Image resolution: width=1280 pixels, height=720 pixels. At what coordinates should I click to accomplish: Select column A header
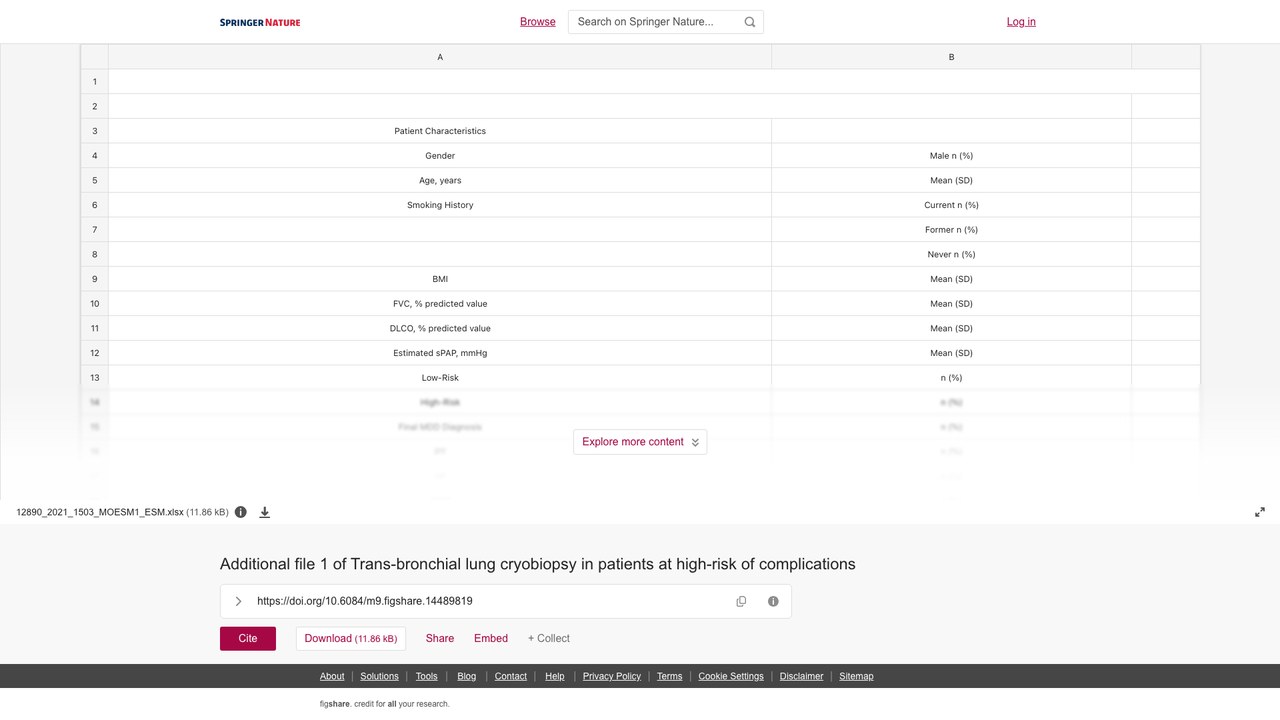(440, 57)
